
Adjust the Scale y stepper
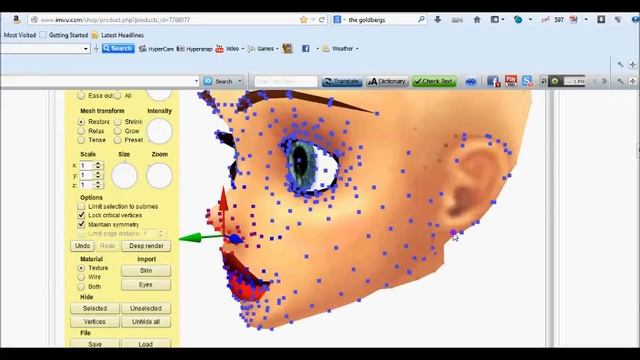point(98,175)
